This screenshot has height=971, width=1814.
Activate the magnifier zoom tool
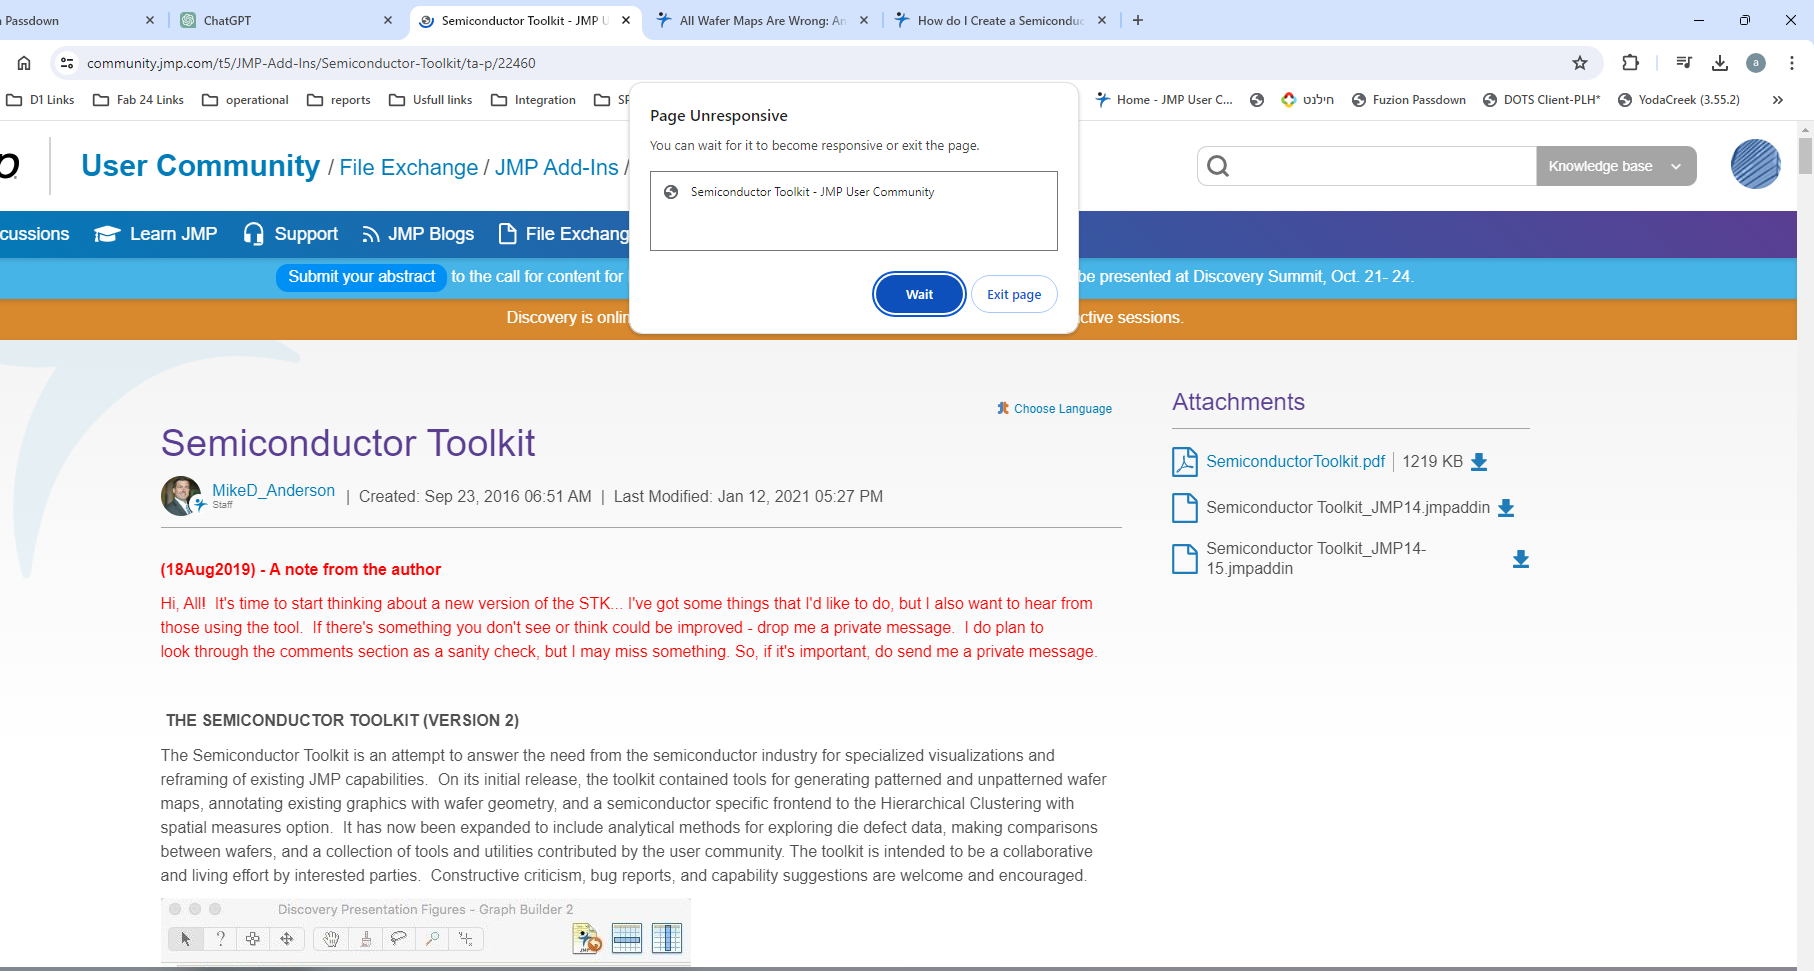432,939
